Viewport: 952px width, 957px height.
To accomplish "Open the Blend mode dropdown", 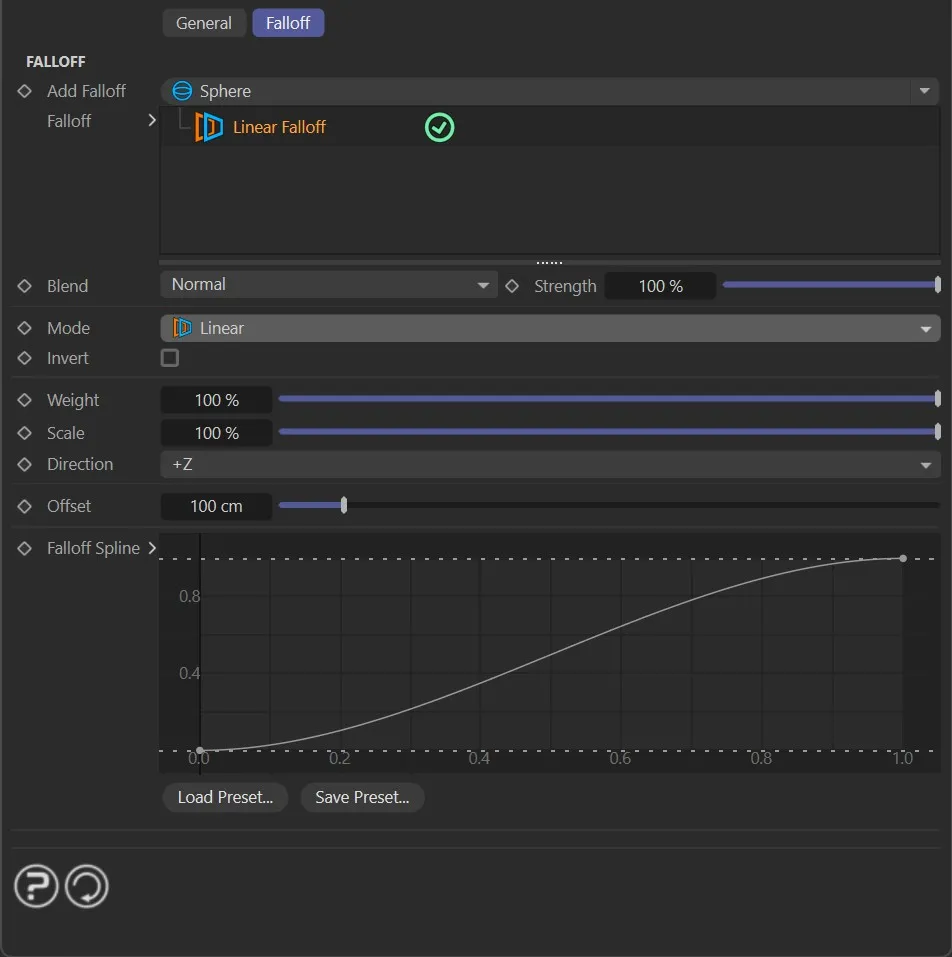I will click(328, 285).
